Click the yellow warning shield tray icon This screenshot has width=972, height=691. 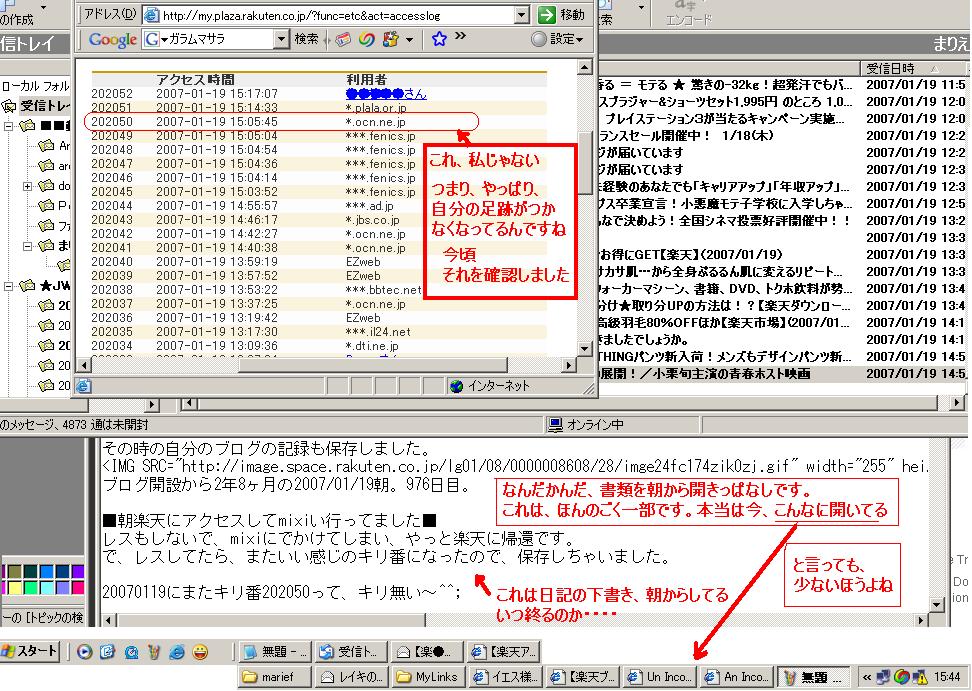coord(919,677)
